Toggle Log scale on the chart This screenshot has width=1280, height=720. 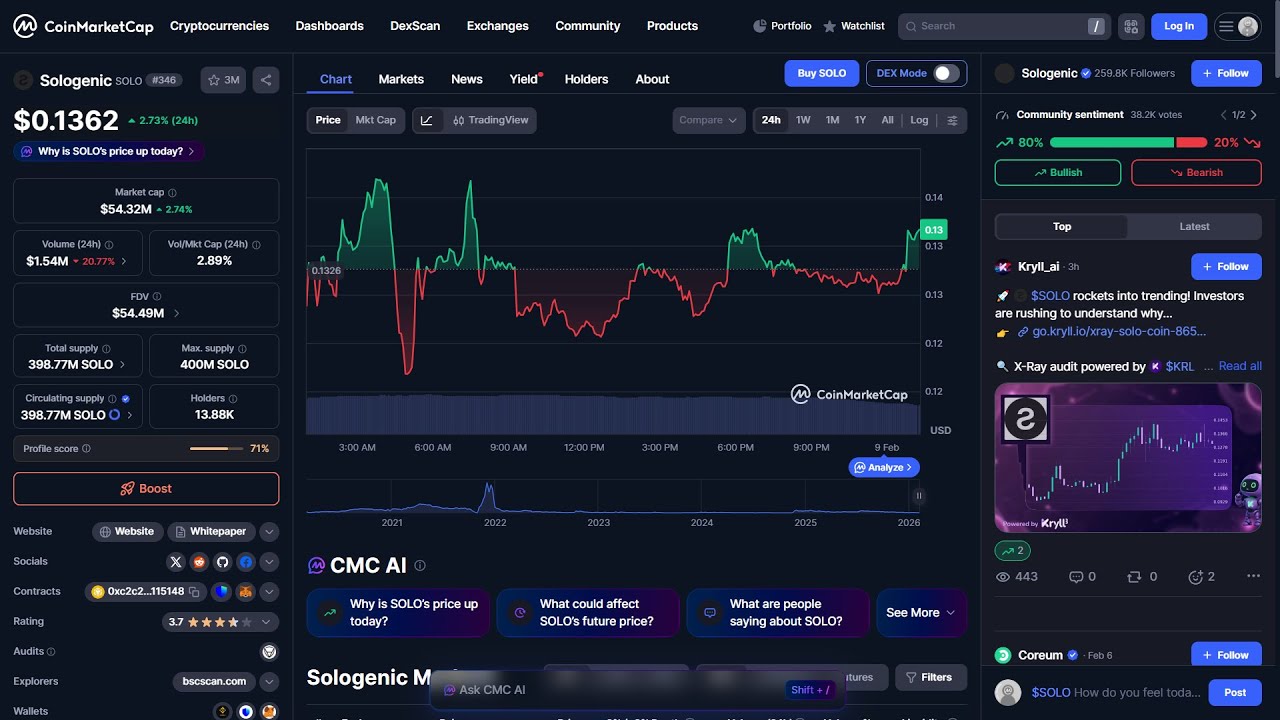coord(919,120)
